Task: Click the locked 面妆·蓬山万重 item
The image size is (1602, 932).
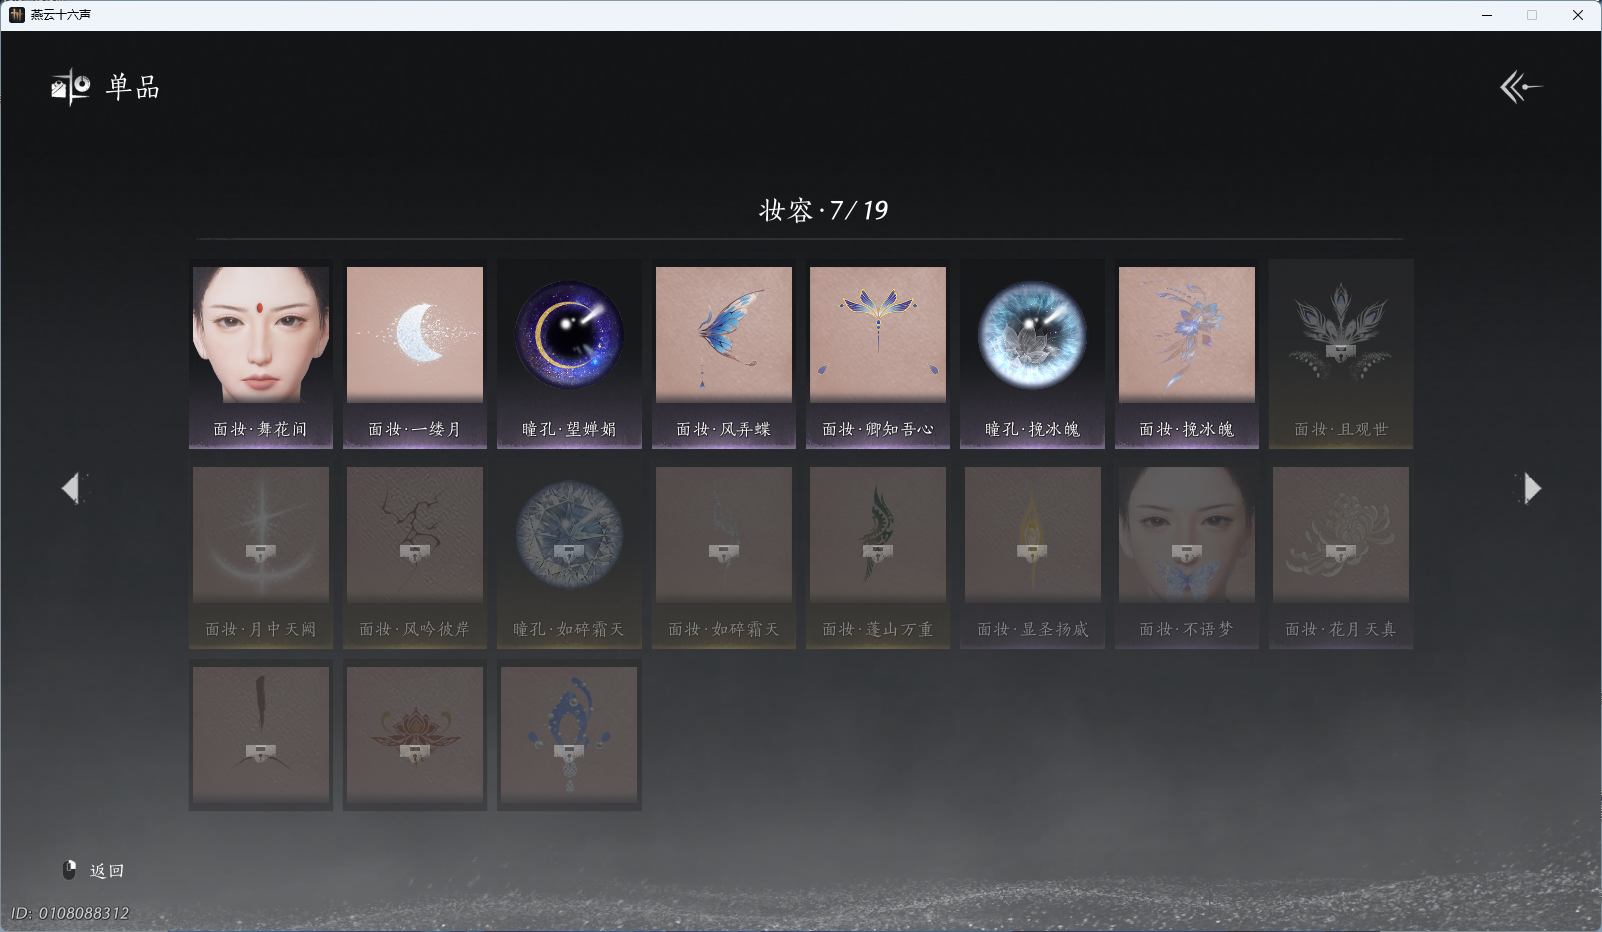Action: [878, 555]
